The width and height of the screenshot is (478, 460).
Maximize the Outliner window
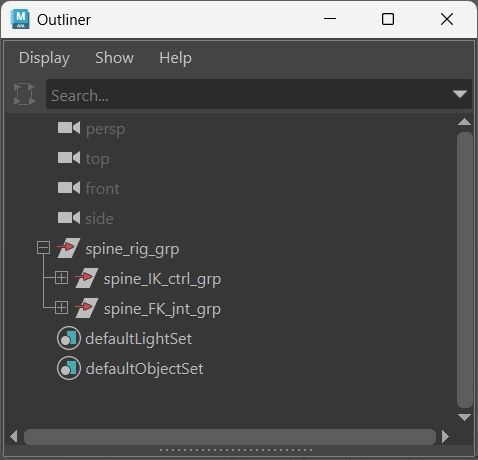pyautogui.click(x=388, y=19)
